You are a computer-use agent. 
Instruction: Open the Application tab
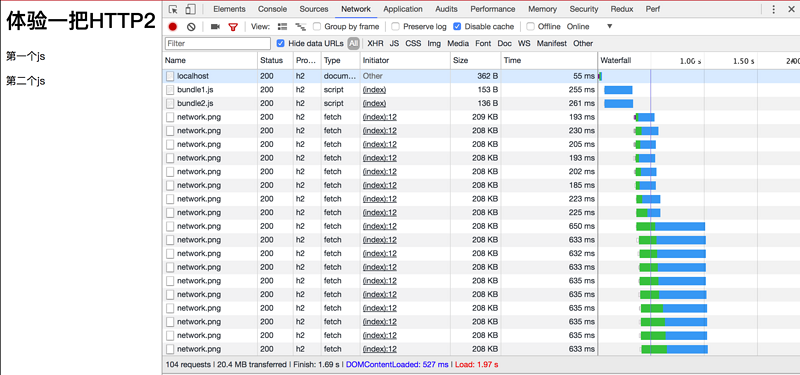point(403,9)
